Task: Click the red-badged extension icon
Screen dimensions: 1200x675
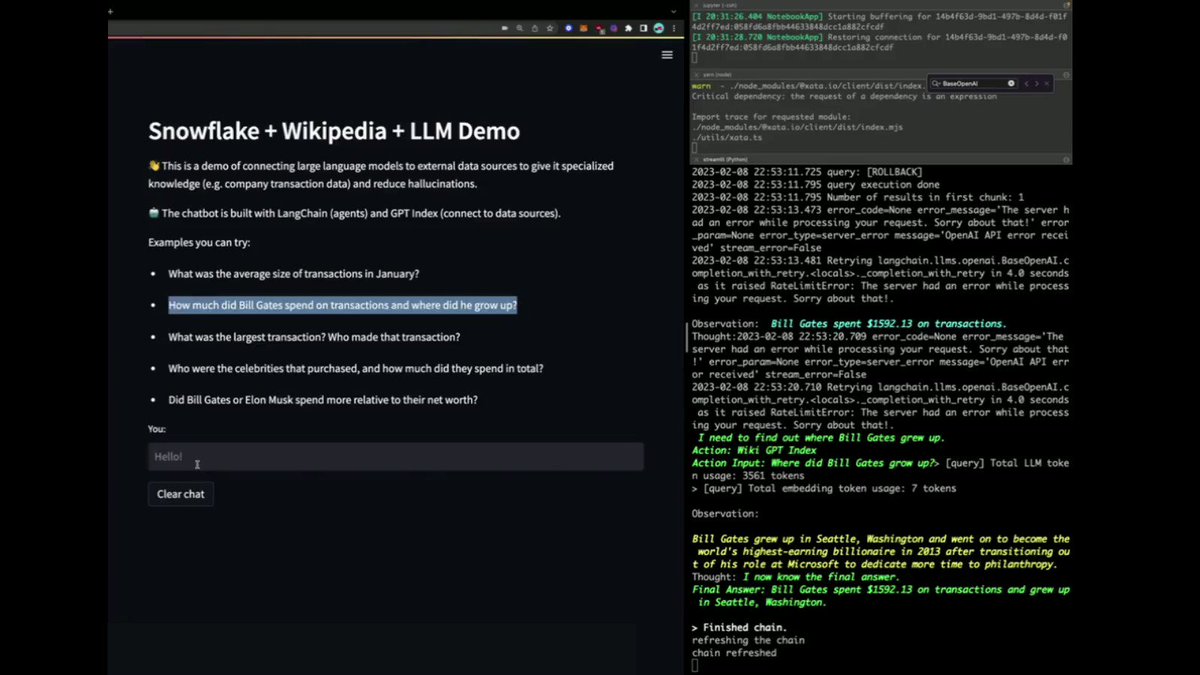Action: tap(599, 30)
